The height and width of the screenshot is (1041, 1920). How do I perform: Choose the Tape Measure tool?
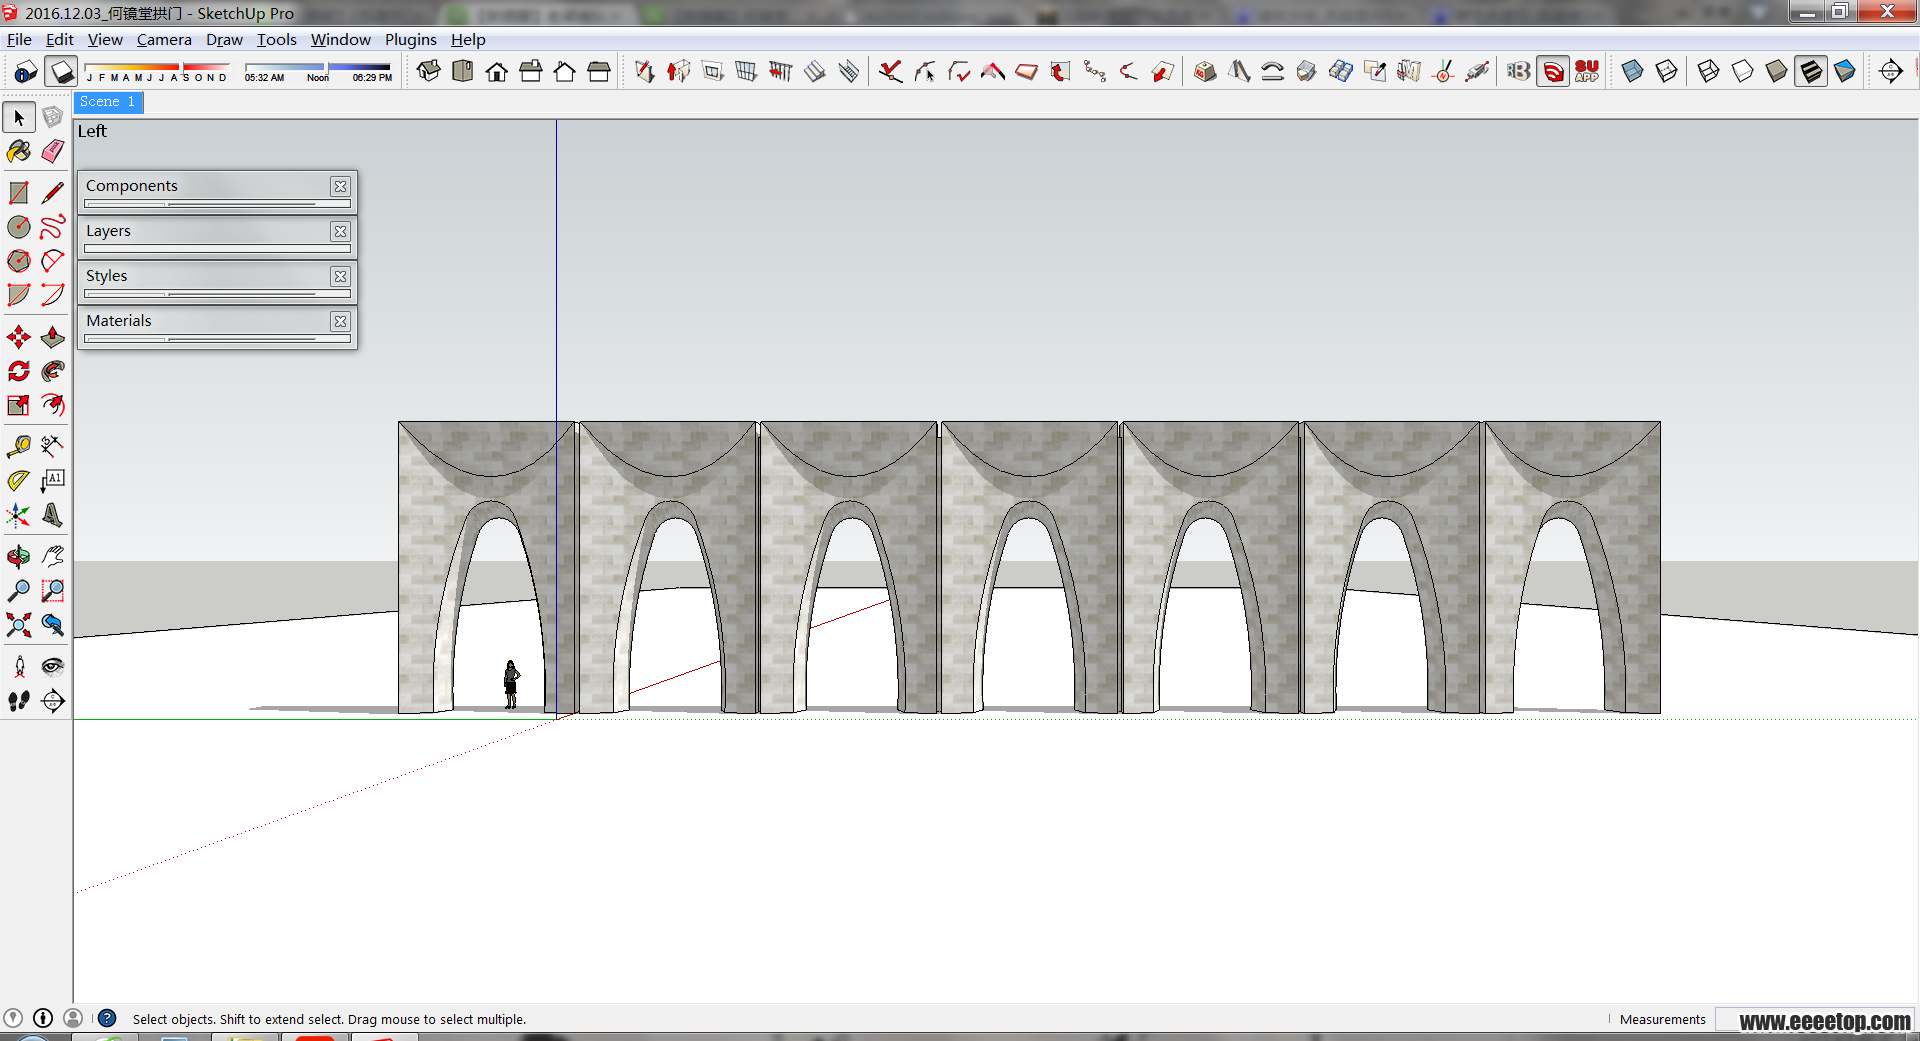19,446
